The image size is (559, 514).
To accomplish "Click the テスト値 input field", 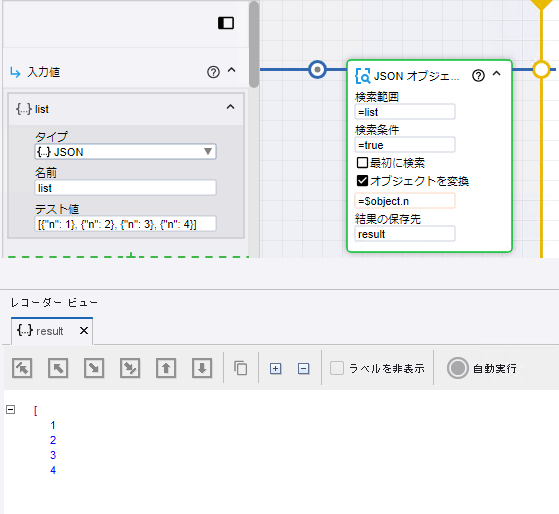I will click(x=125, y=224).
